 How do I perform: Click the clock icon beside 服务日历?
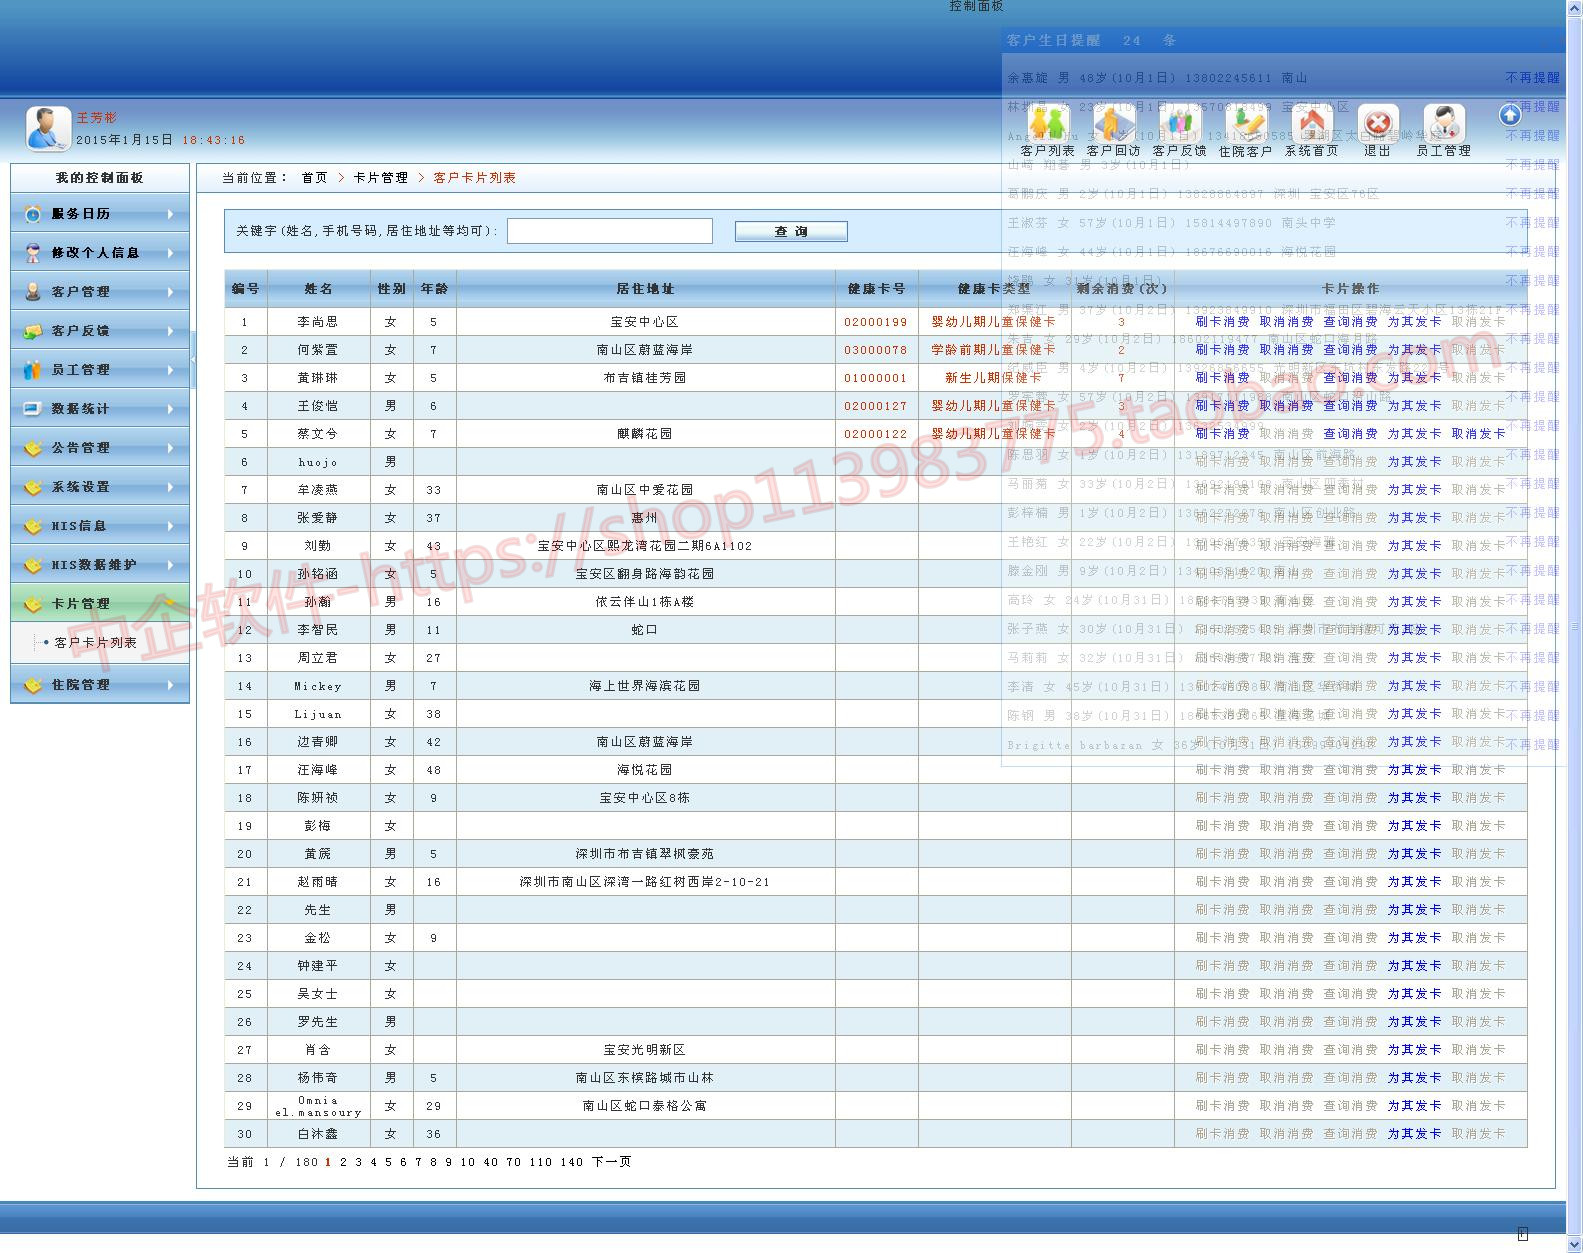coord(33,214)
